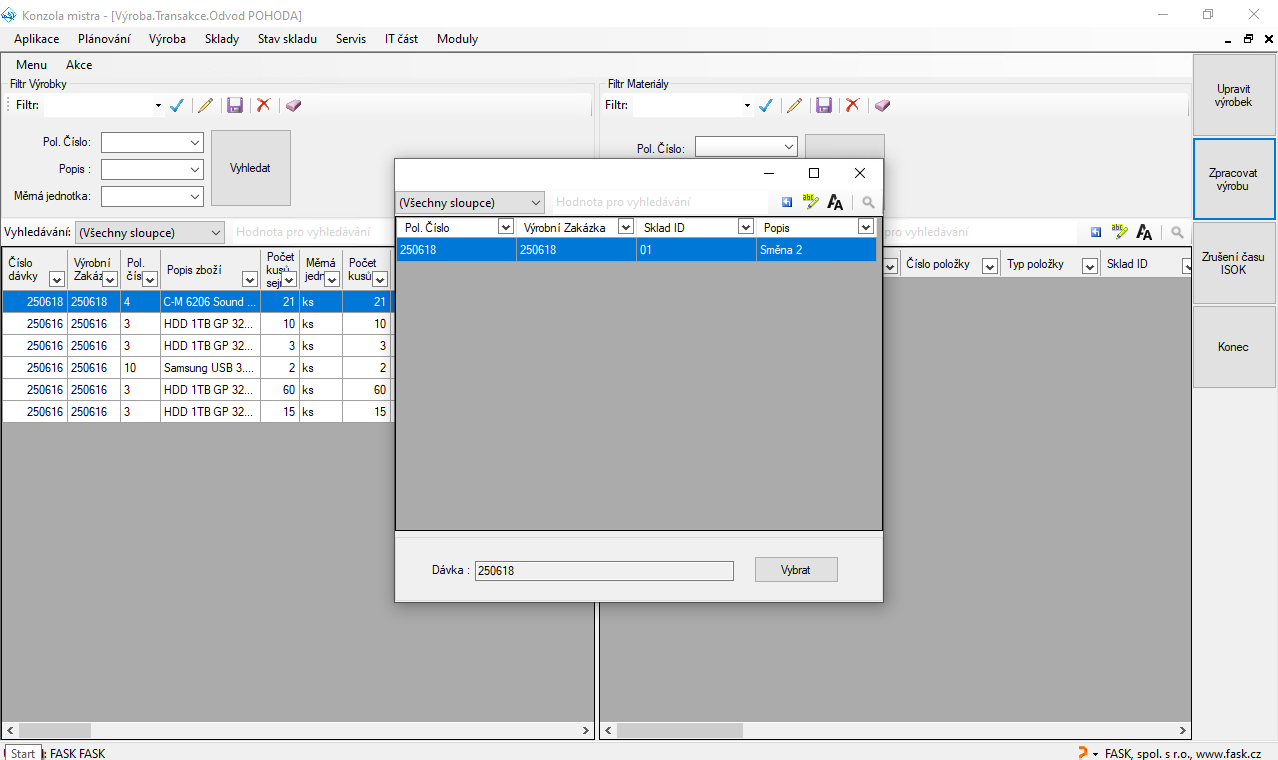This screenshot has width=1278, height=760.
Task: Click the 'abc' highlight icon in the dialog
Action: 810,202
